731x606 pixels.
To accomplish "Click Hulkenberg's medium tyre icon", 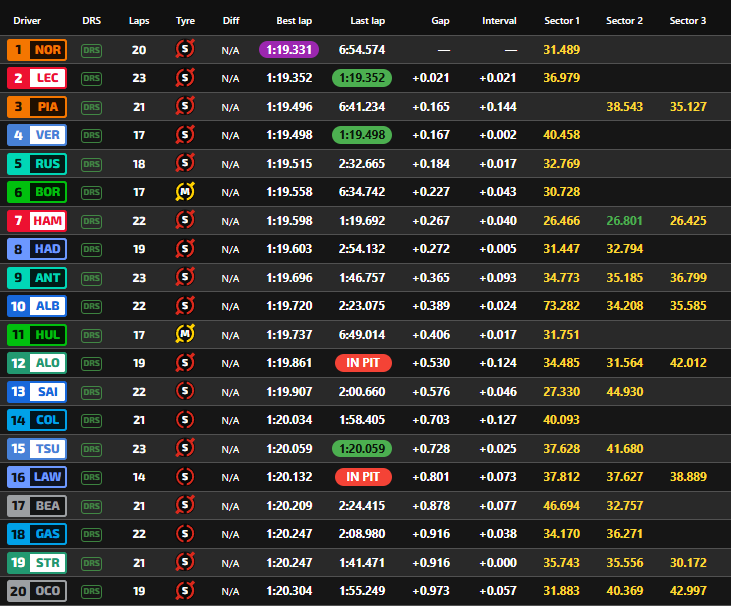I will coord(185,334).
